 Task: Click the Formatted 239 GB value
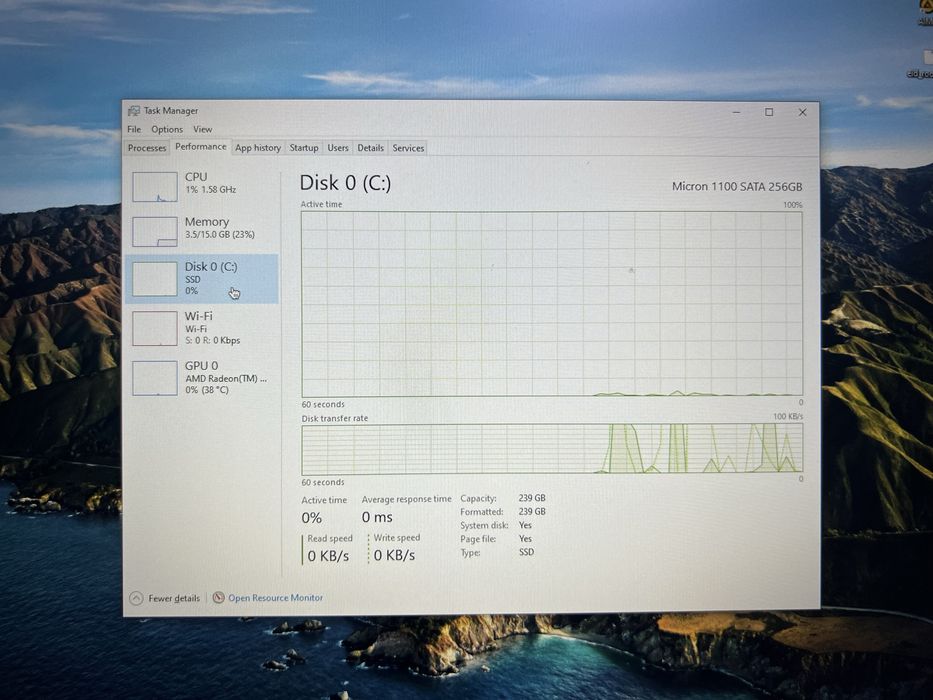coord(532,512)
